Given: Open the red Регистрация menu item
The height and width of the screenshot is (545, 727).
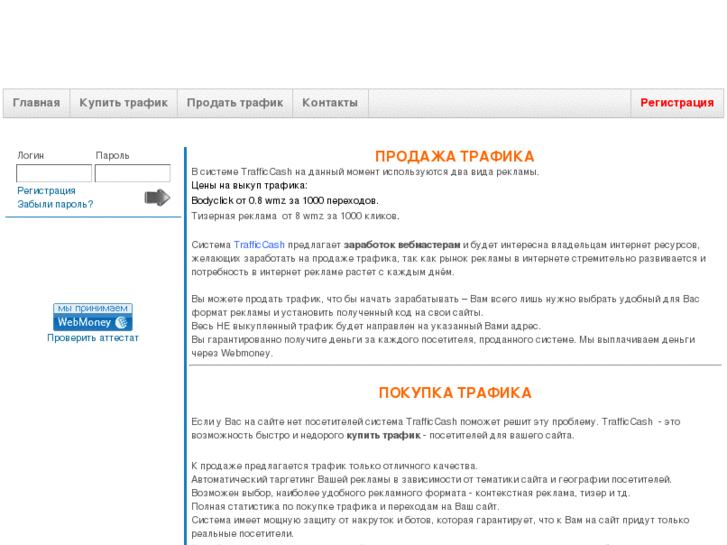Looking at the screenshot, I should [677, 103].
